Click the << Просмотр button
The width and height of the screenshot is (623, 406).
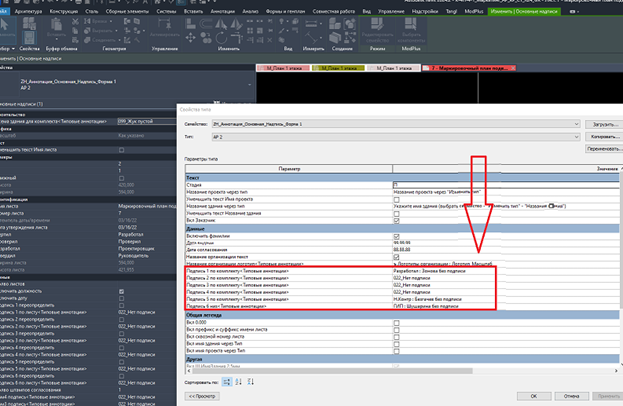click(202, 396)
